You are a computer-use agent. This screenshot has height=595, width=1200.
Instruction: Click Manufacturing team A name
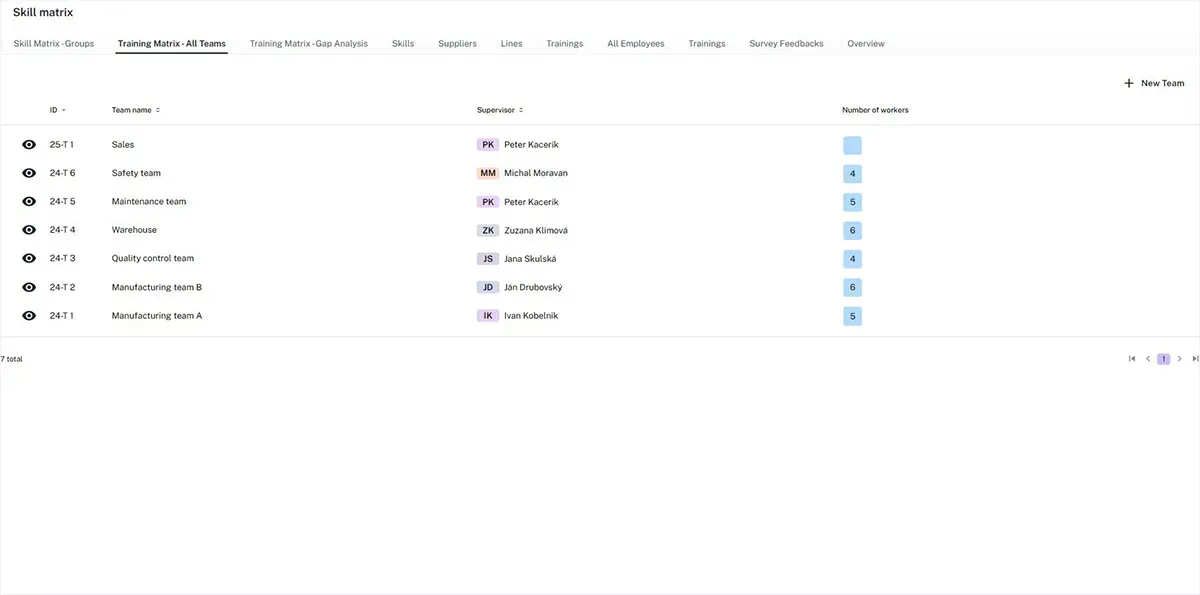click(157, 316)
